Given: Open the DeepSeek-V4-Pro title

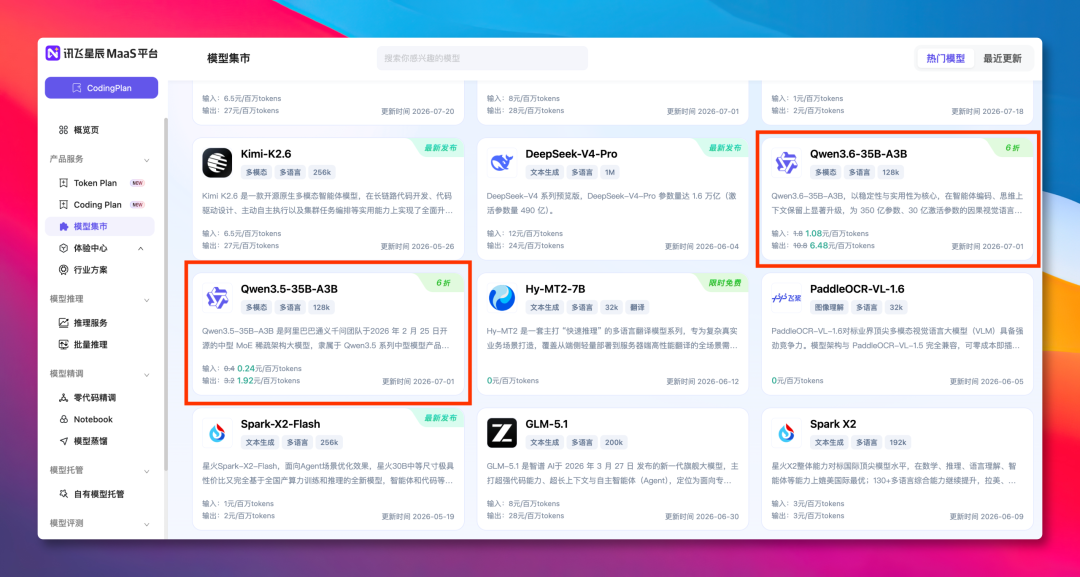Looking at the screenshot, I should (571, 154).
